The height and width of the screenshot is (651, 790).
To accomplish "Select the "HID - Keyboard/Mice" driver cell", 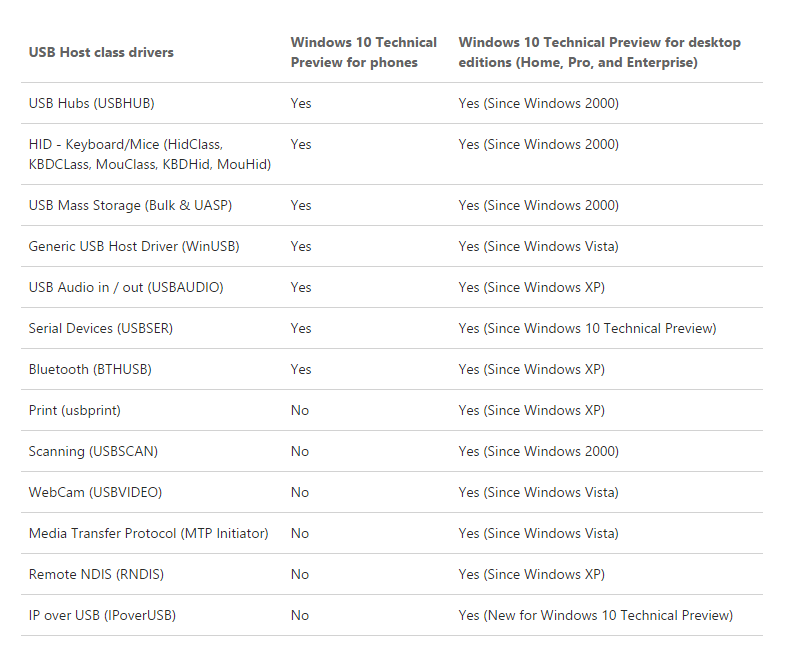I will coord(150,154).
